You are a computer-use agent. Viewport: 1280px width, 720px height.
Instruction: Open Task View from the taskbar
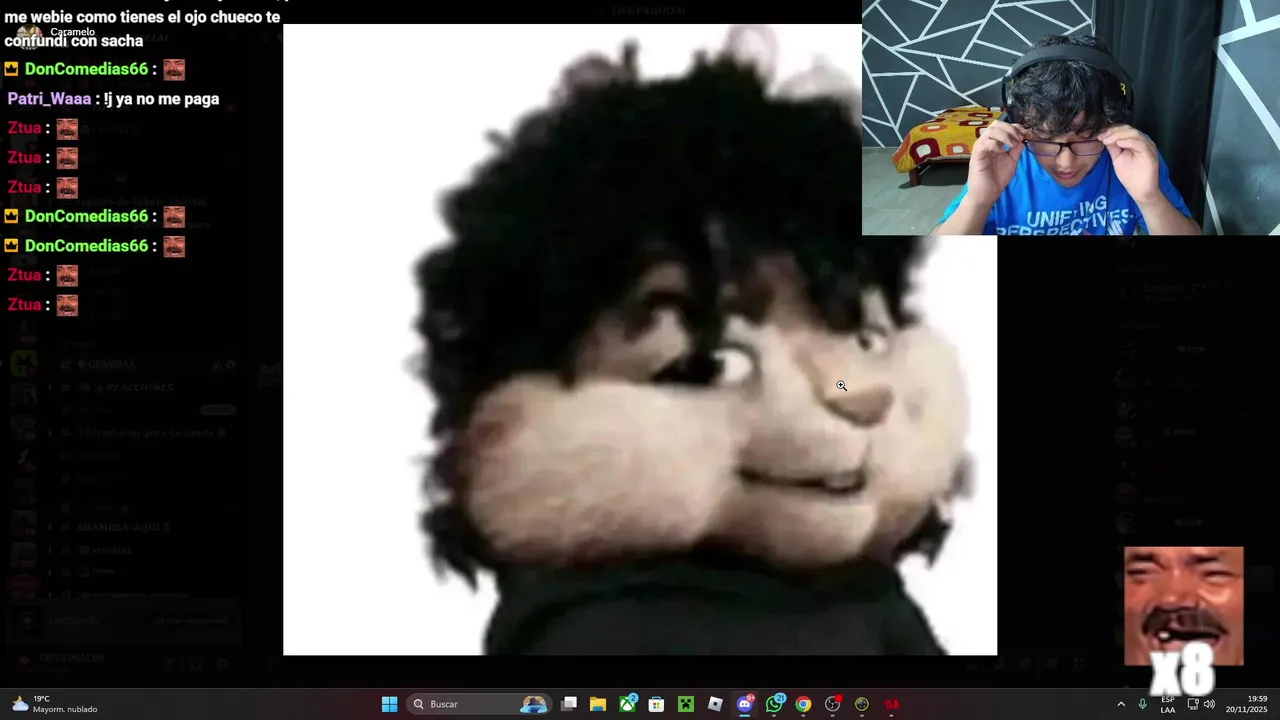[569, 704]
